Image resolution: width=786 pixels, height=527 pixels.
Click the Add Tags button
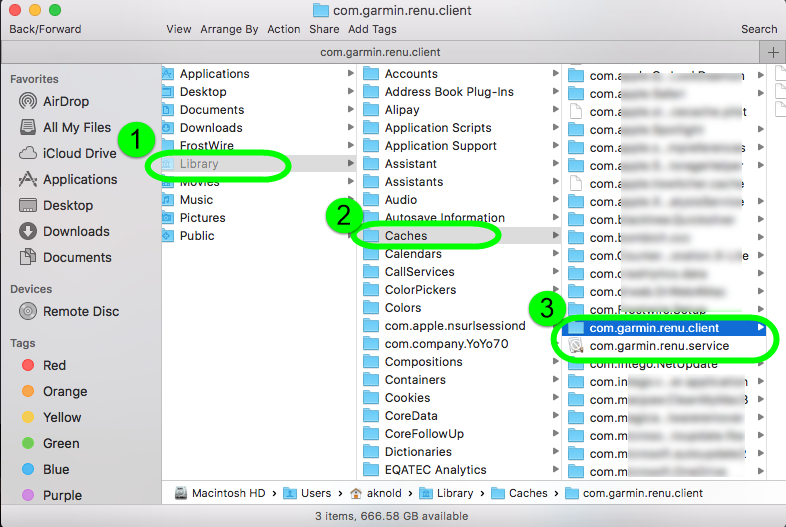(372, 29)
